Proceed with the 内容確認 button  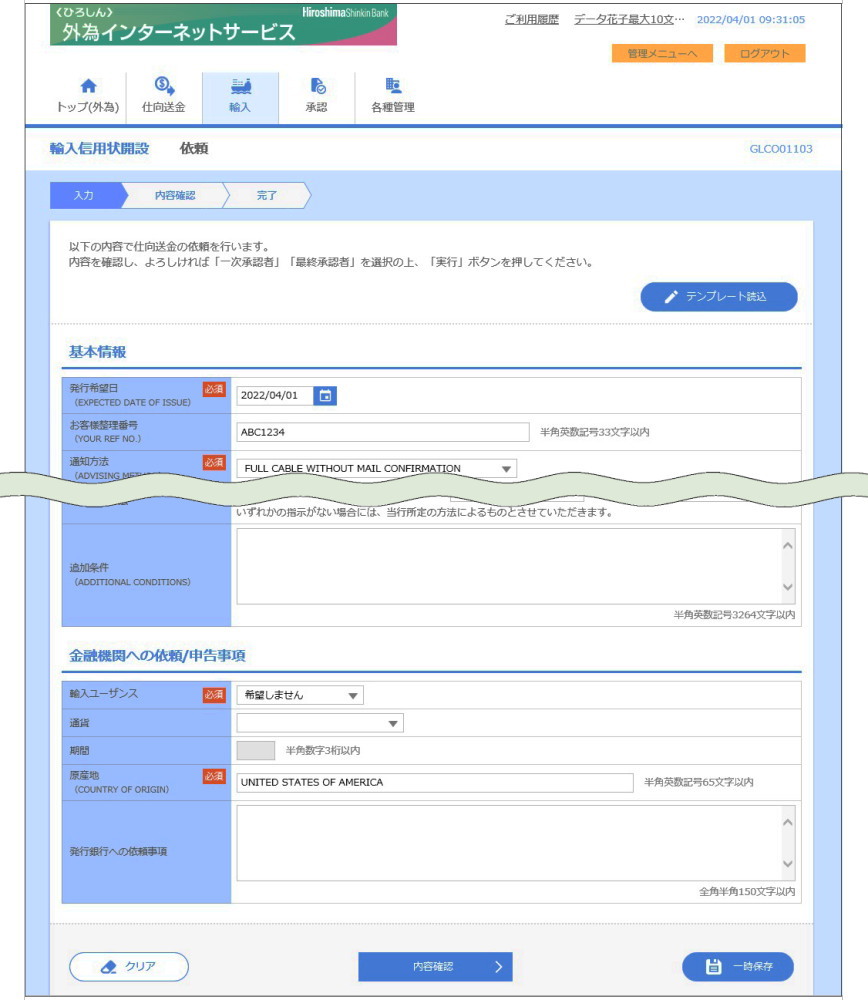[x=435, y=966]
